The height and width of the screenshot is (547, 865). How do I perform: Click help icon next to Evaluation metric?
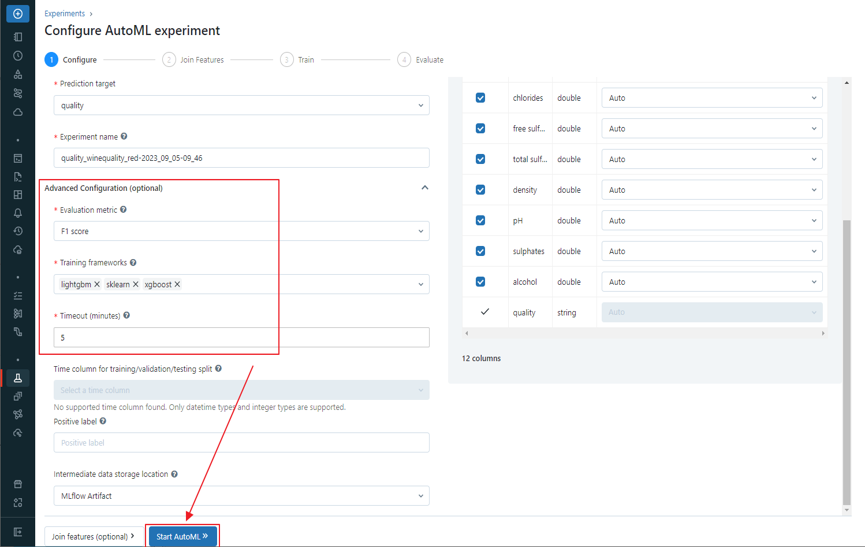(124, 210)
